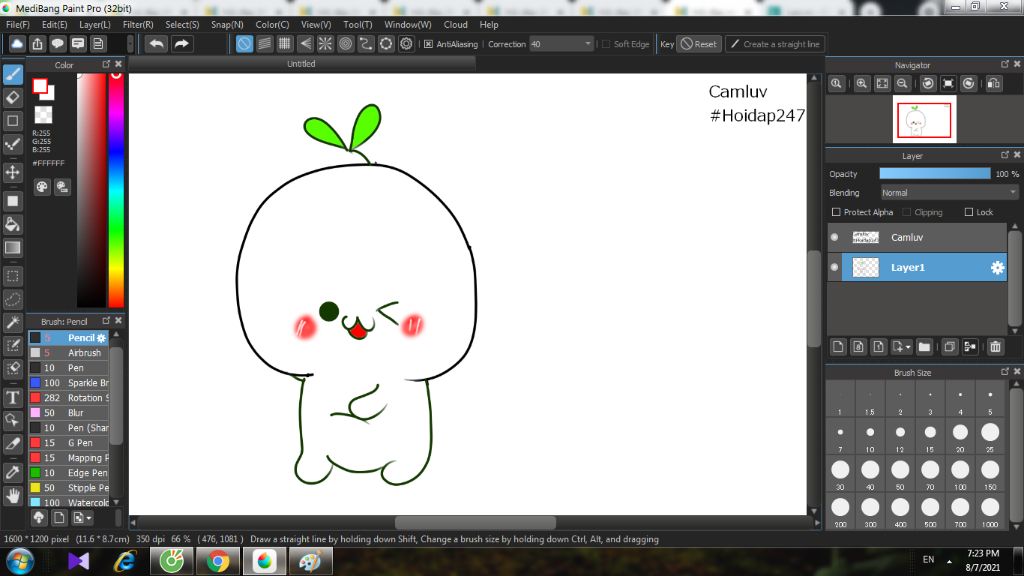1024x576 pixels.
Task: Delete layer with trash icon
Action: pos(995,347)
